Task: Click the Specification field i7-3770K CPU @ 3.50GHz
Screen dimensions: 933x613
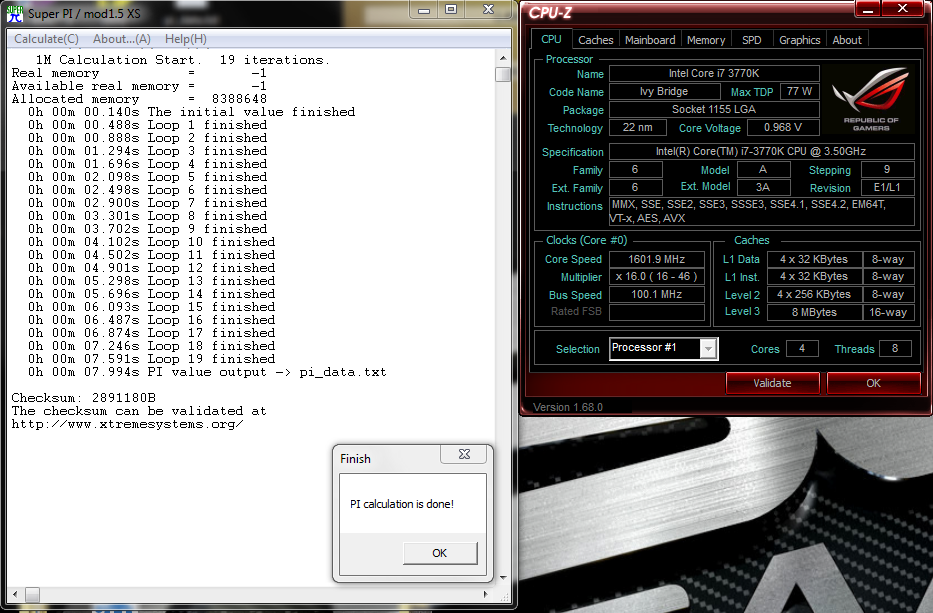Action: [761, 151]
